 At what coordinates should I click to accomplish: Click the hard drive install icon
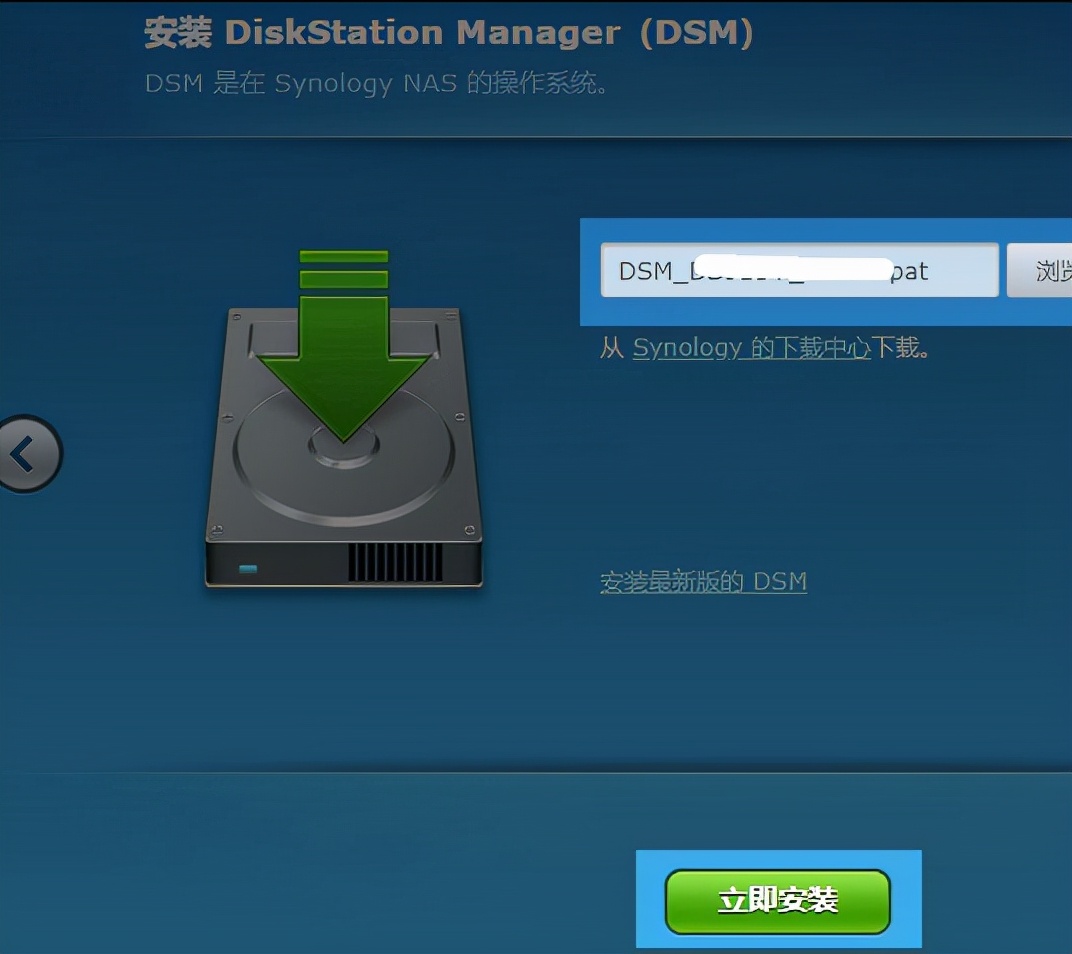click(344, 419)
